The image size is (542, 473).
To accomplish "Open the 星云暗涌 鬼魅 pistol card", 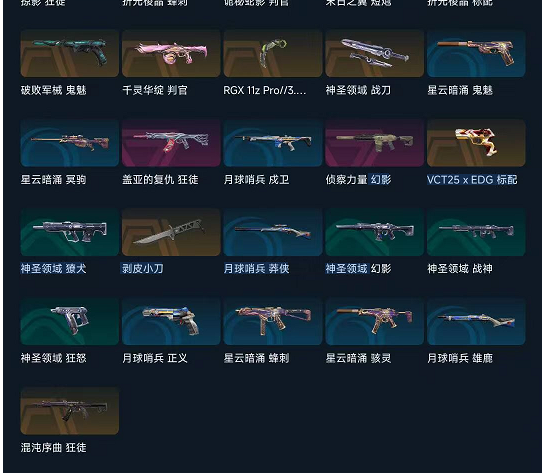I will 476,53.
